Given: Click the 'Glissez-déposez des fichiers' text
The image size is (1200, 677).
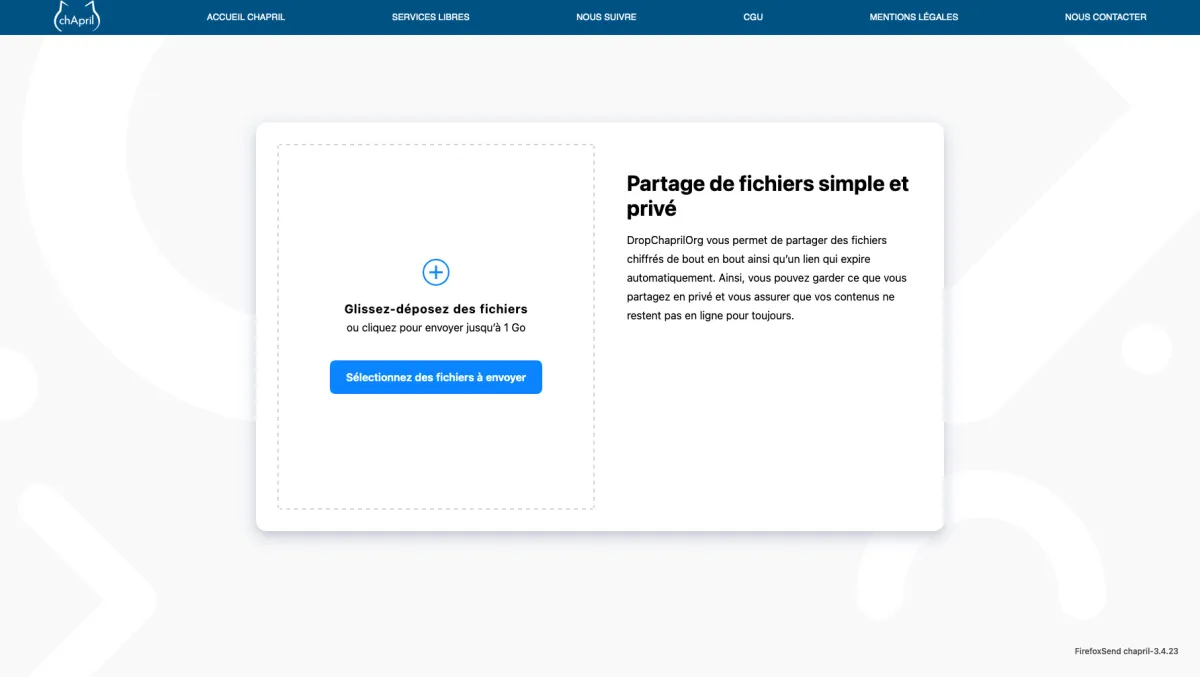Looking at the screenshot, I should coord(436,309).
